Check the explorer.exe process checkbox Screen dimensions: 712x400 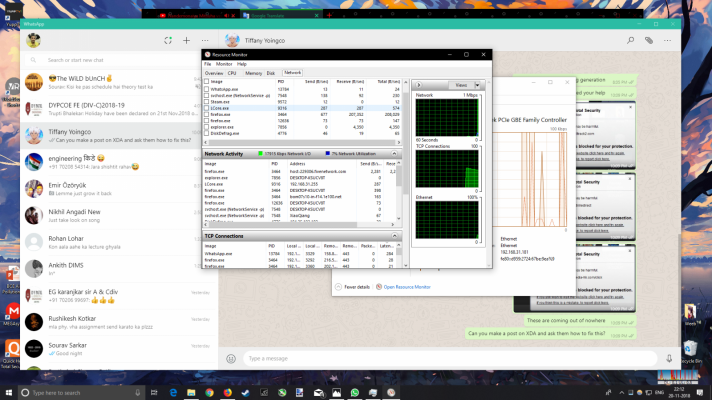[207, 128]
